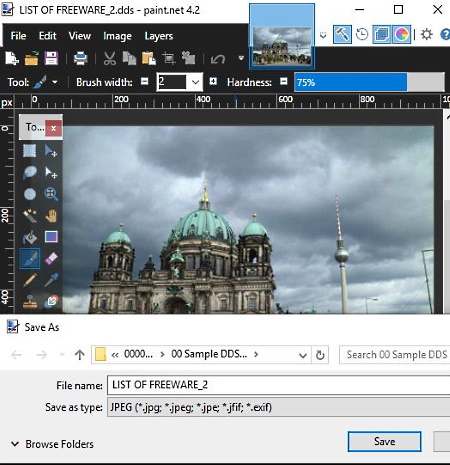Select the Lasso Select tool
This screenshot has width=450, height=465.
[30, 172]
